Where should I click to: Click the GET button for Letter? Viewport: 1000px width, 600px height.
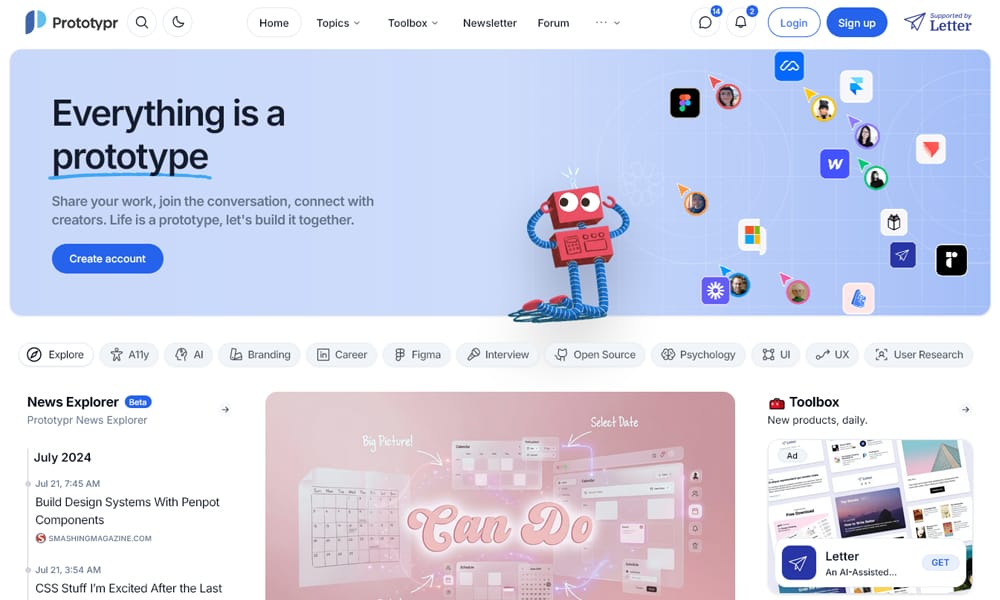(939, 562)
